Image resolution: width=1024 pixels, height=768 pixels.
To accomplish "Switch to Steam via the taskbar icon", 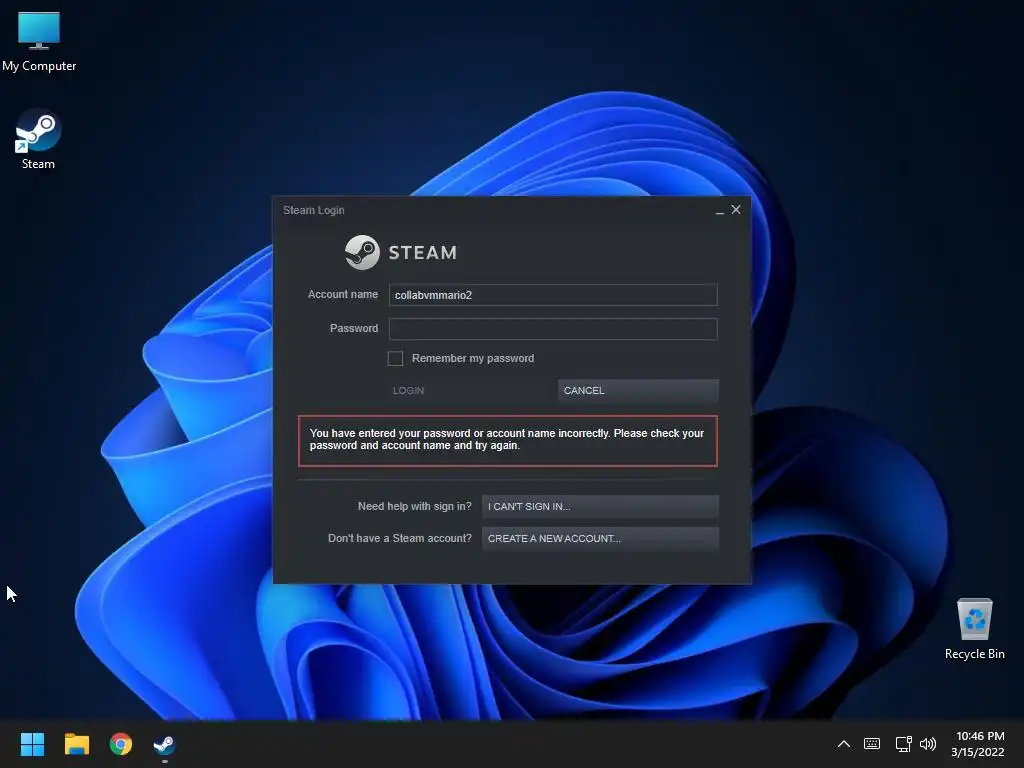I will pos(164,744).
